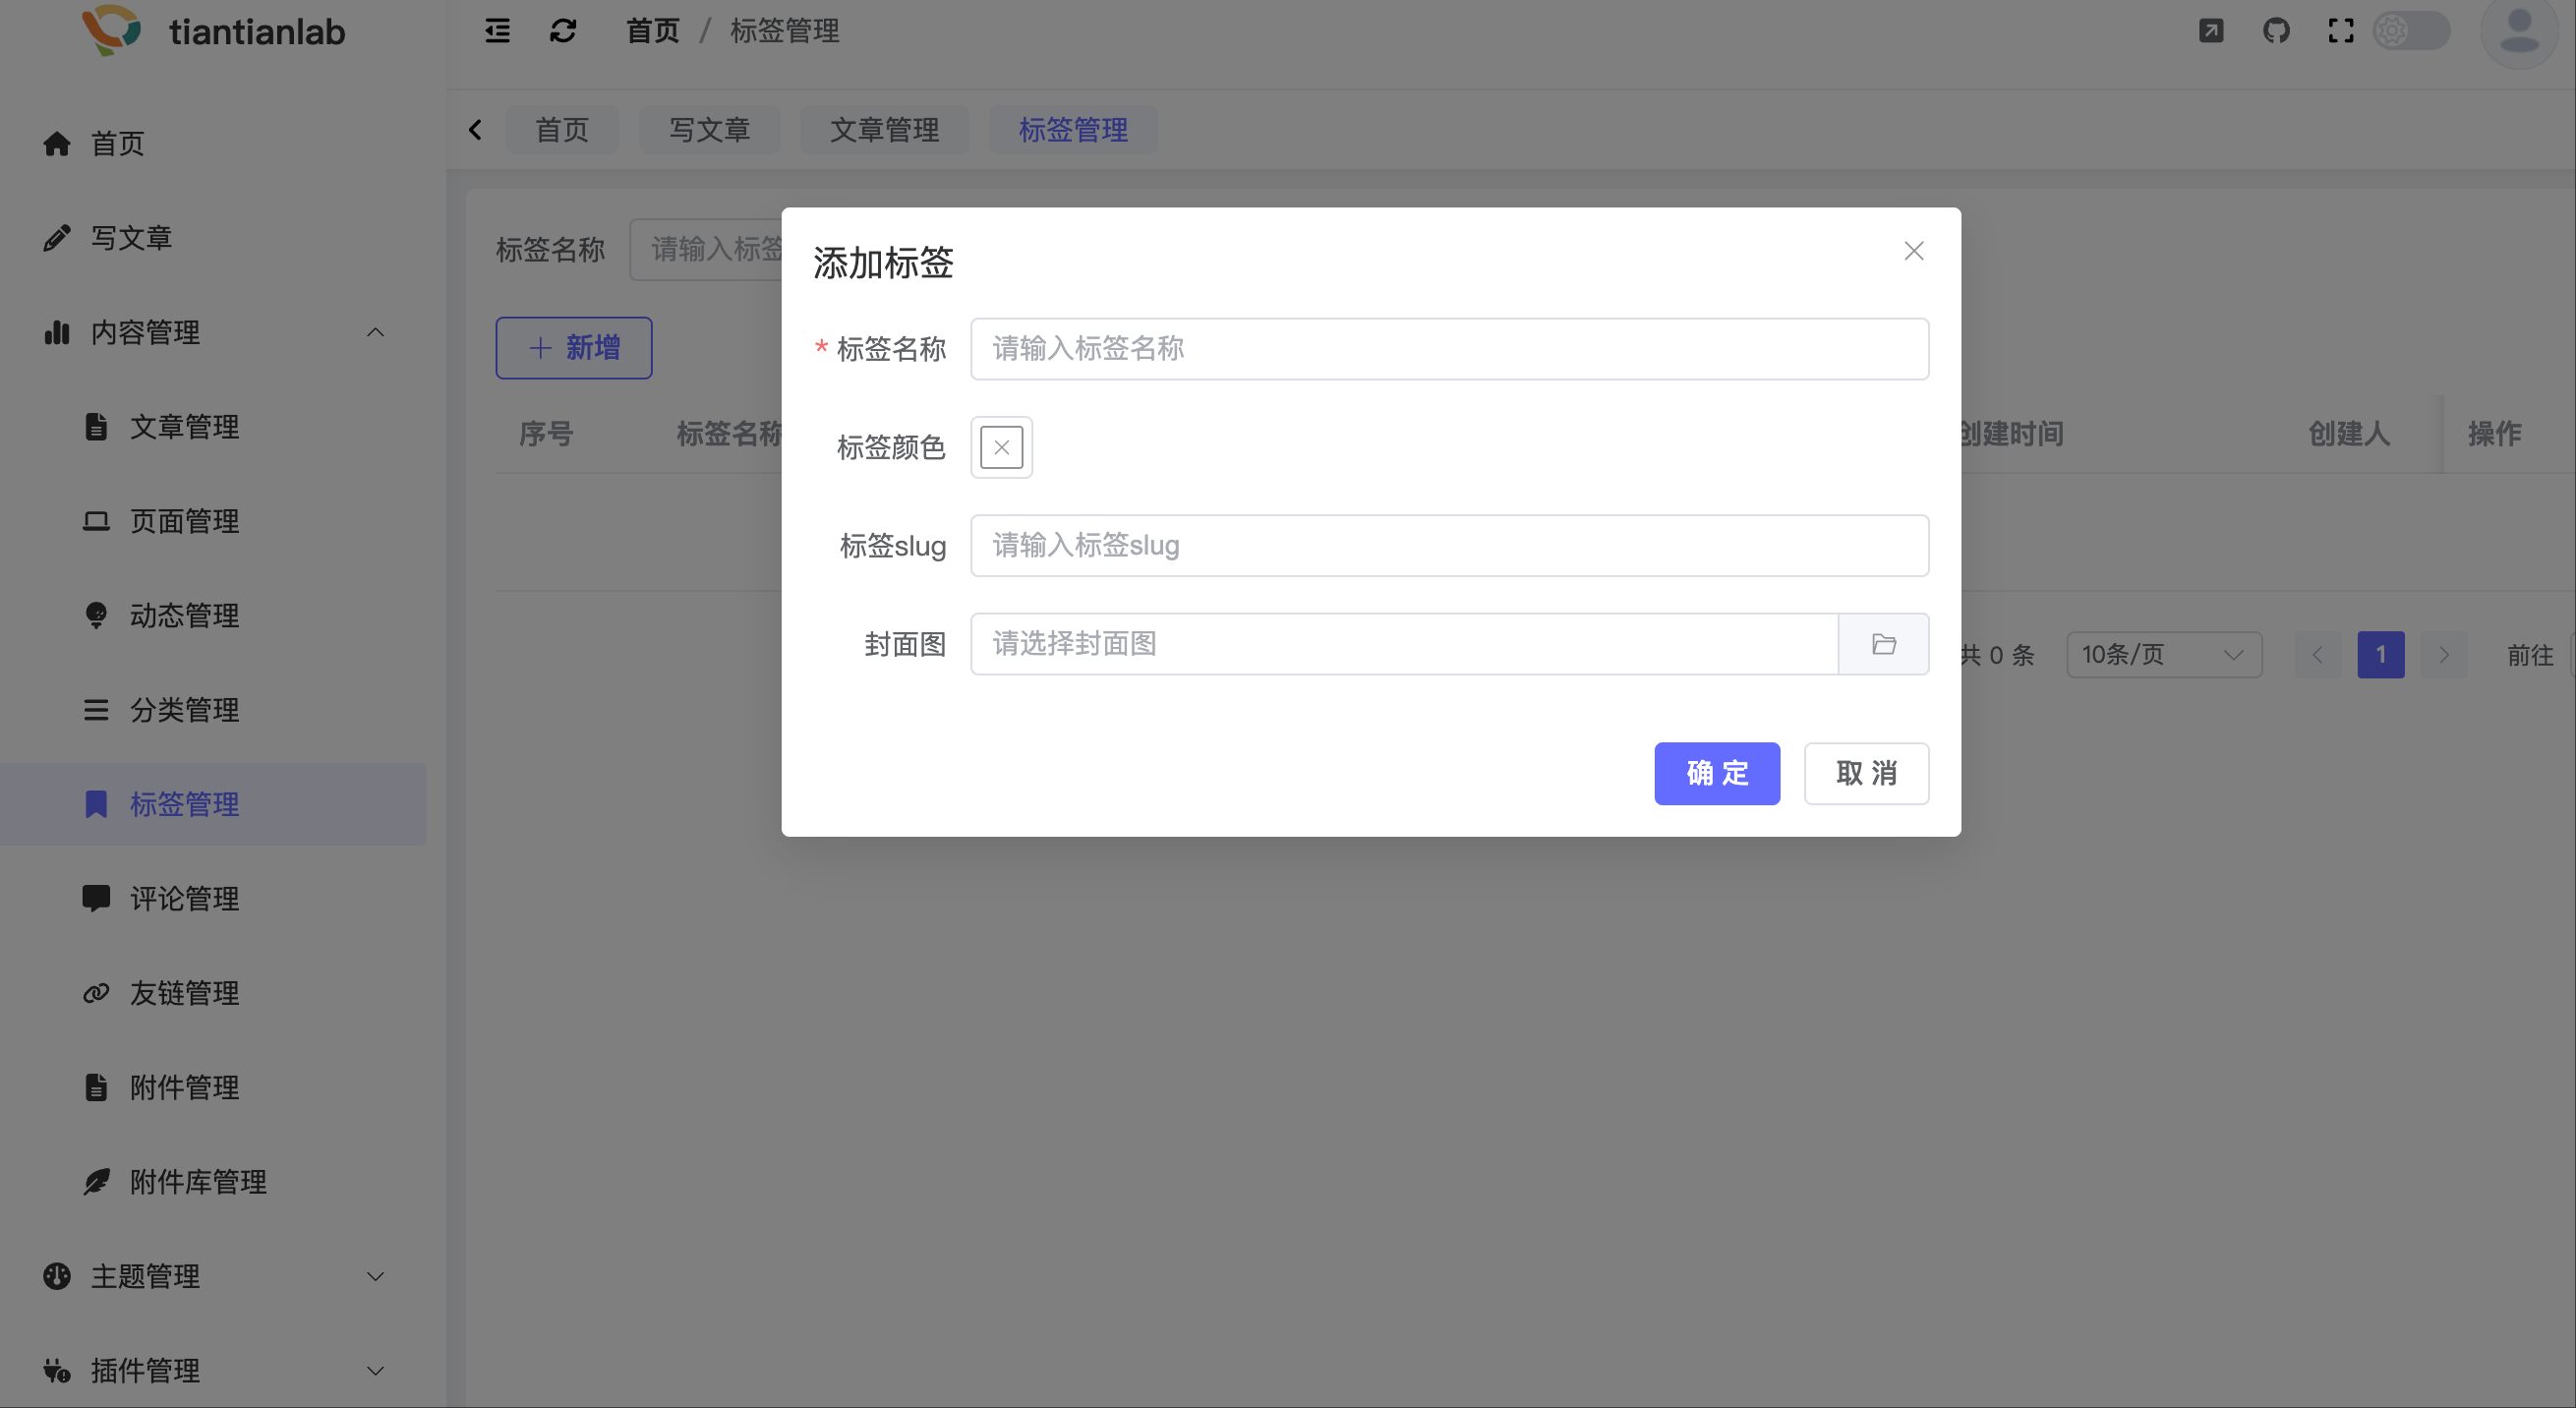Click the 首页 breadcrumb link
The height and width of the screenshot is (1408, 2576).
(653, 31)
